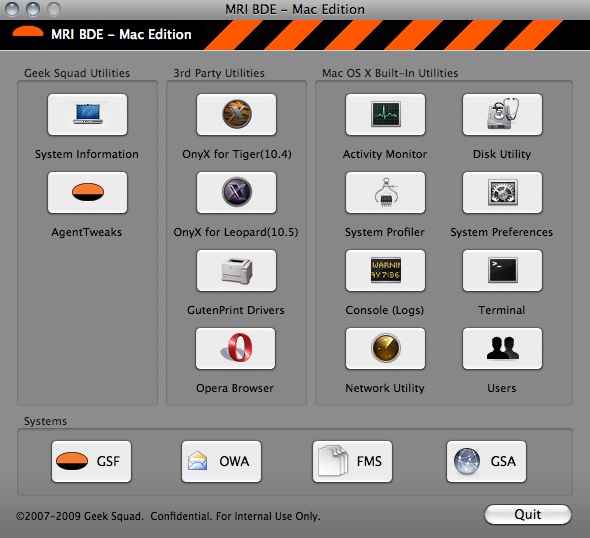Open Console (Logs) warning icon
590x538 pixels.
[385, 270]
